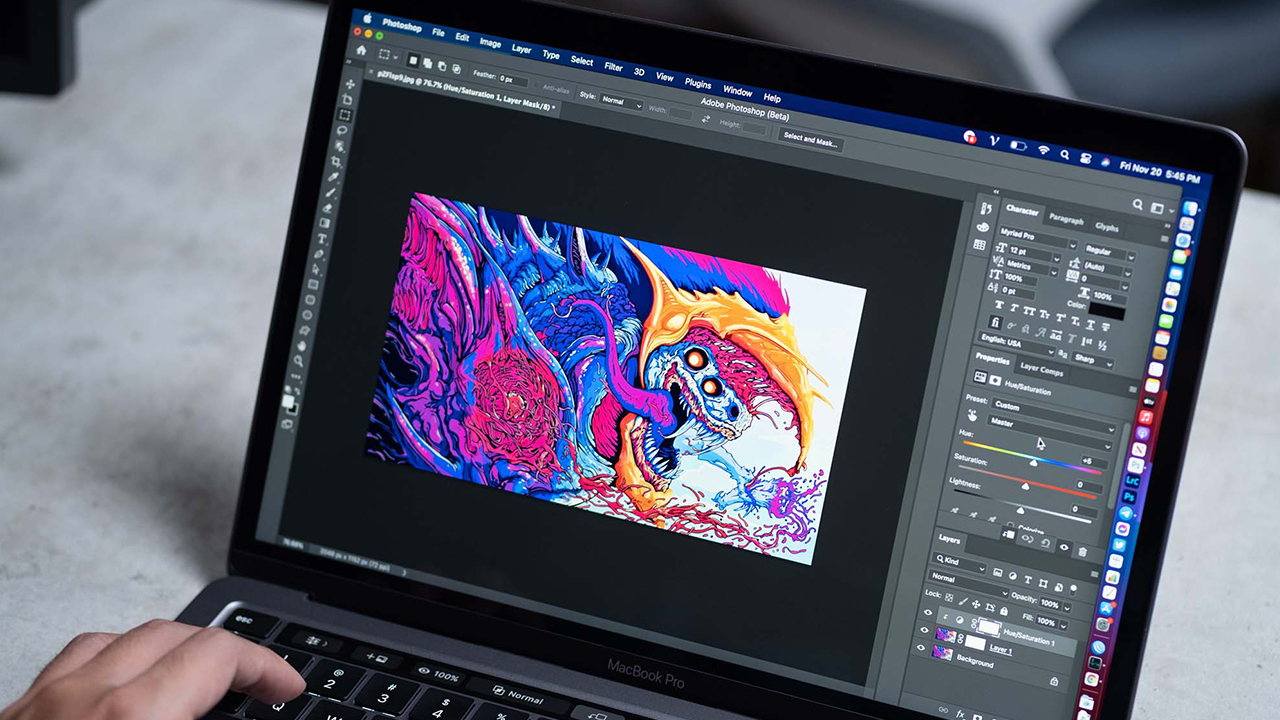Image resolution: width=1280 pixels, height=720 pixels.
Task: Click the Layer 1 thumbnail
Action: pyautogui.click(x=944, y=634)
